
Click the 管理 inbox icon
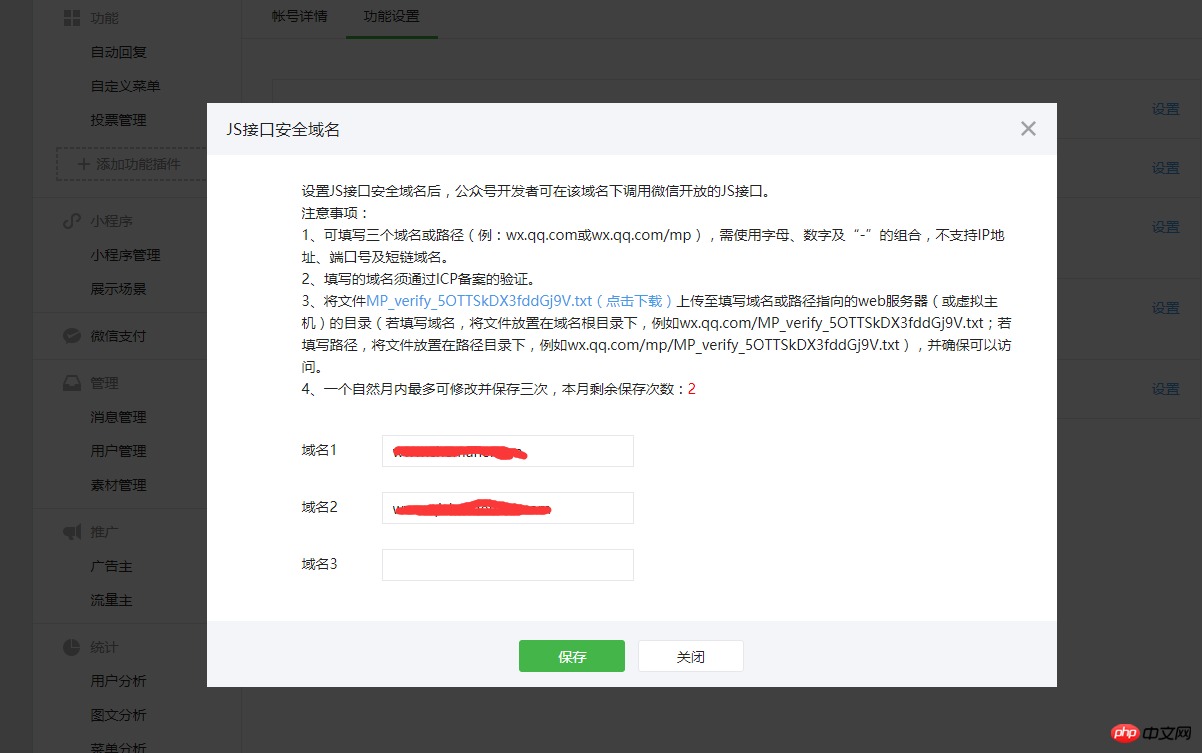(71, 383)
